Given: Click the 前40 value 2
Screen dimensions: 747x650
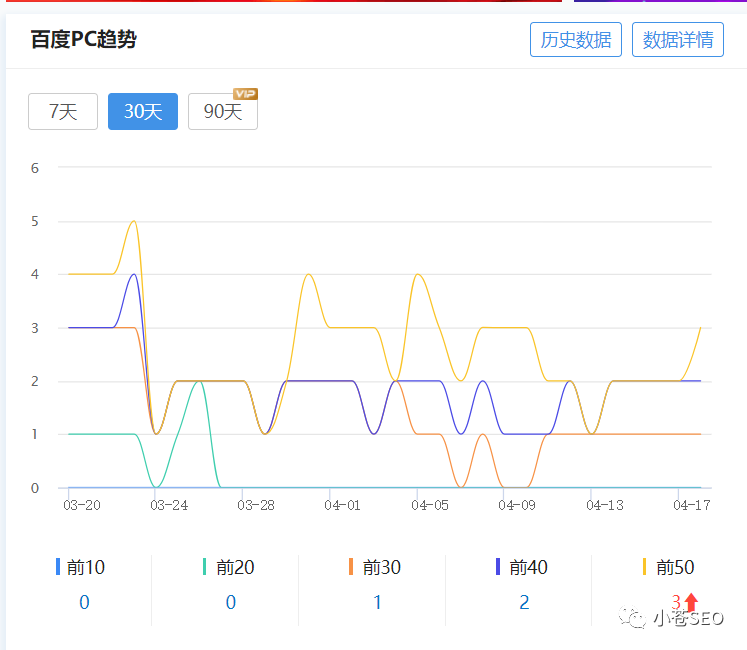Looking at the screenshot, I should (x=524, y=602).
